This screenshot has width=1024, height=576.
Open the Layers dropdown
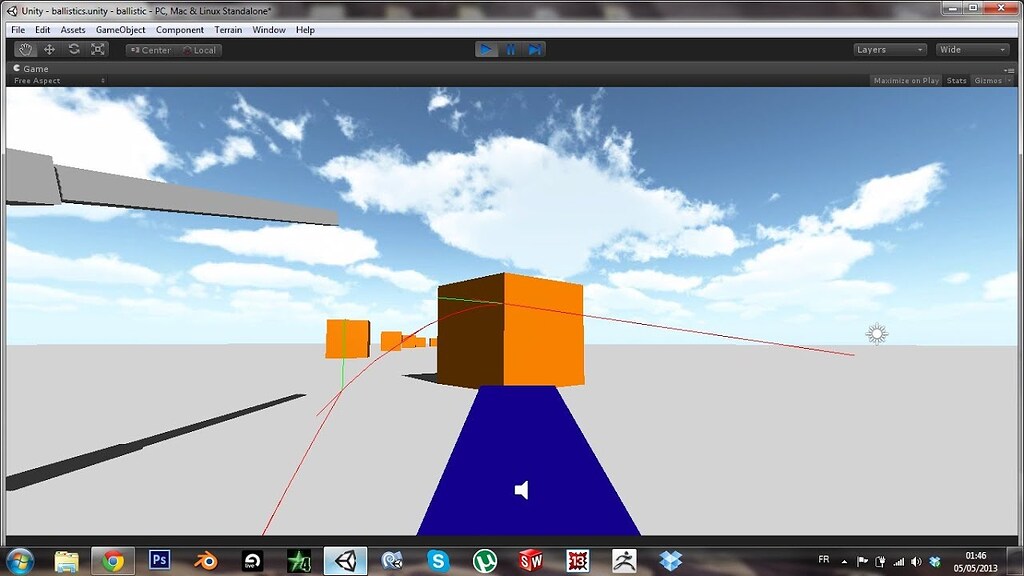click(888, 48)
